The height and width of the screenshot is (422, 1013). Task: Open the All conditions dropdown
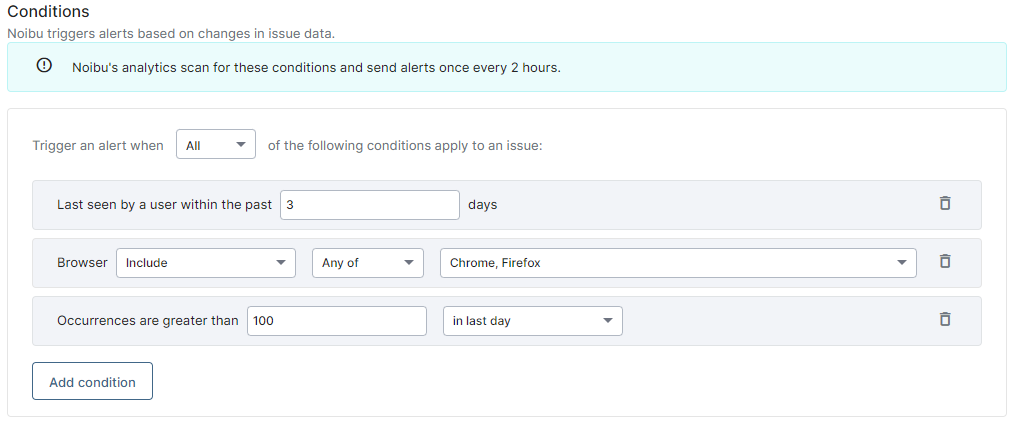coord(216,144)
